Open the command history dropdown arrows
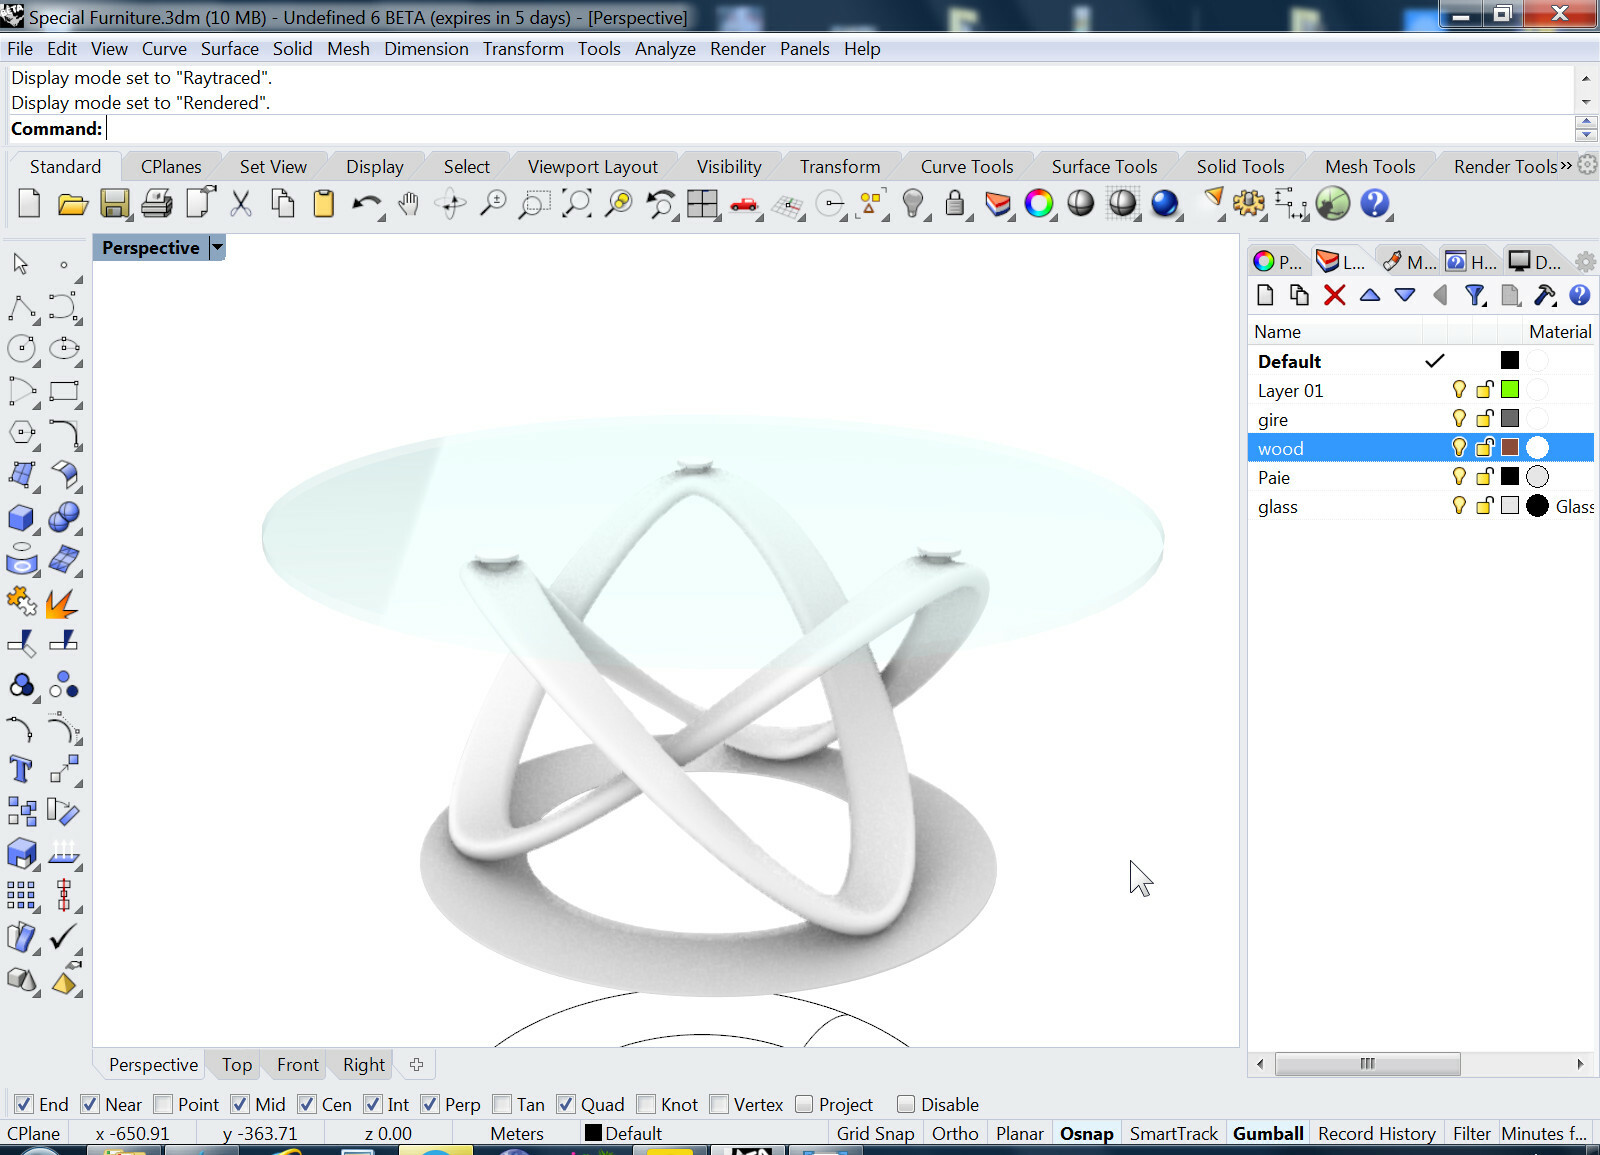The image size is (1600, 1155). pyautogui.click(x=1585, y=128)
